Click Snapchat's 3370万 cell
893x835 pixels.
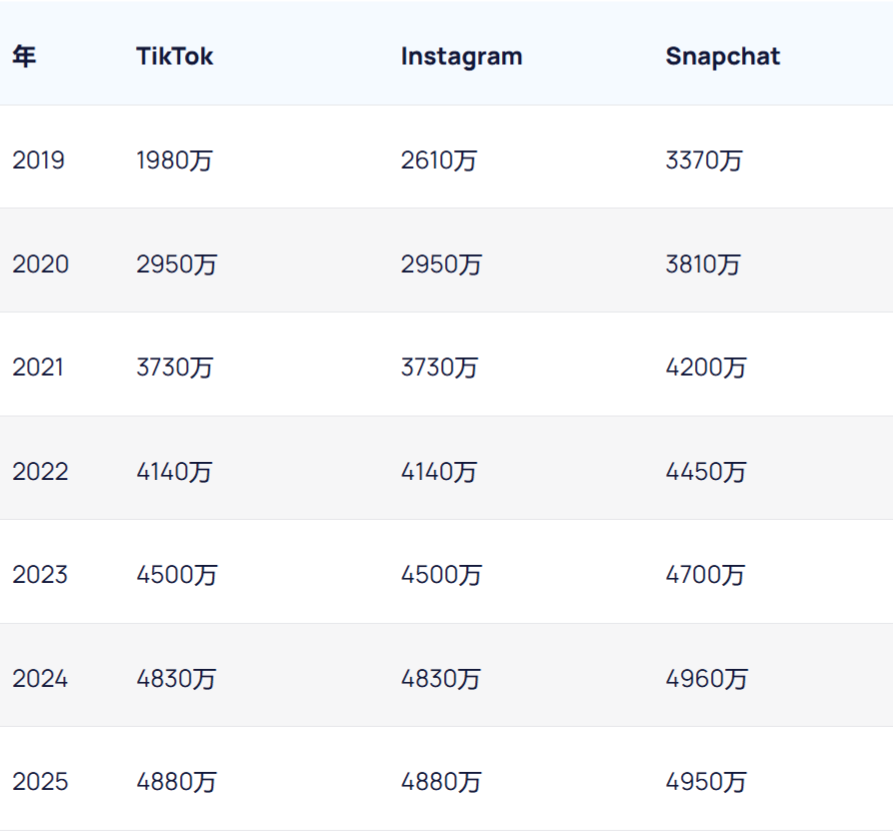pos(704,160)
